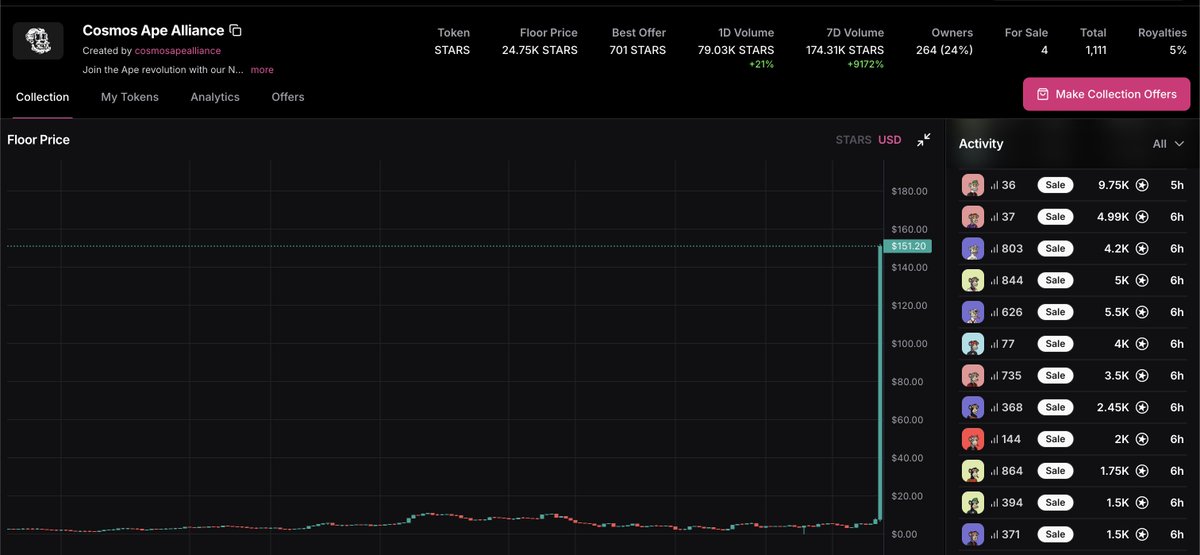This screenshot has height=555, width=1200.
Task: Click the STARS icon next to 1.75K
Action: [1142, 471]
